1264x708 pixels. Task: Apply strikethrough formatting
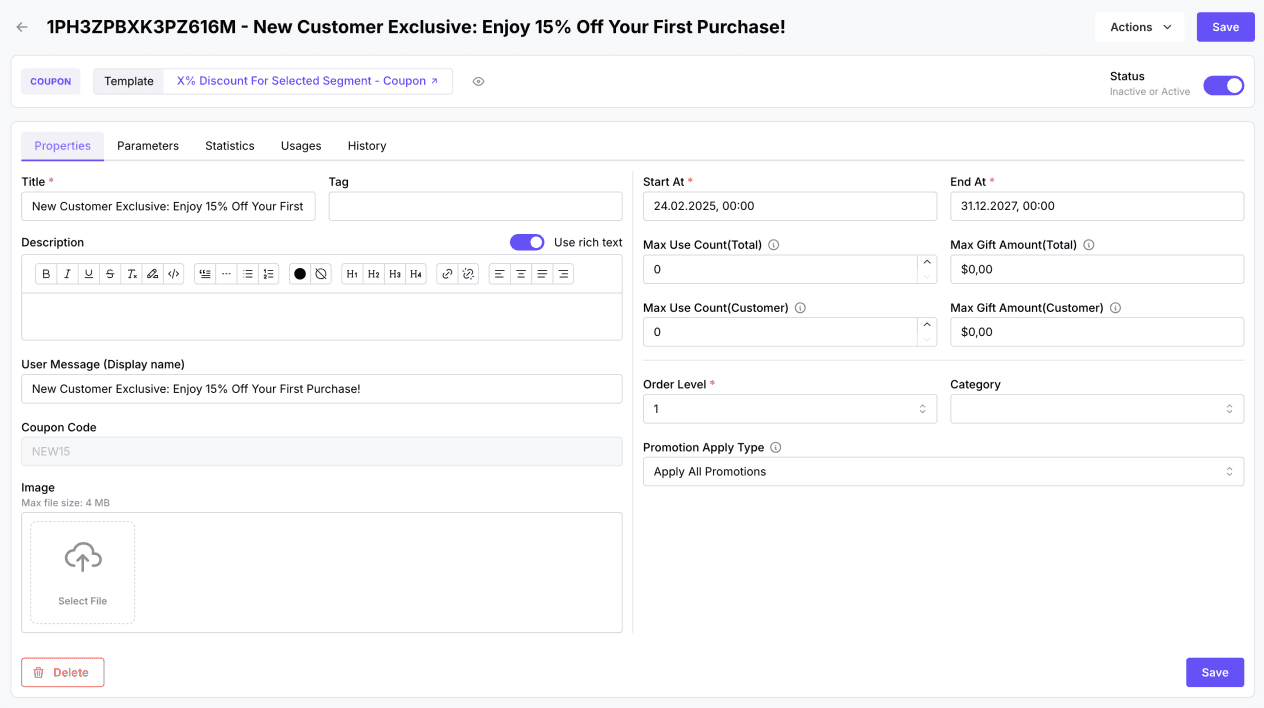110,274
